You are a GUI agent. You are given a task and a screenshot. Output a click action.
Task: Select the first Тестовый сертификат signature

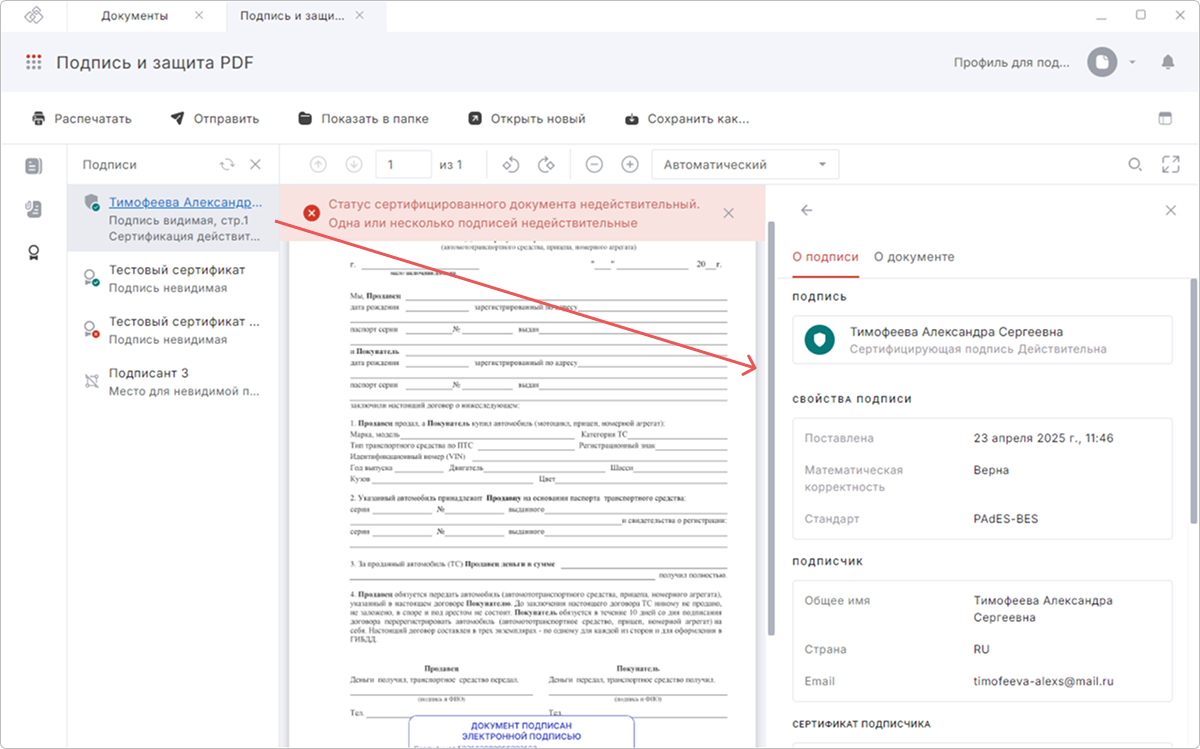172,278
